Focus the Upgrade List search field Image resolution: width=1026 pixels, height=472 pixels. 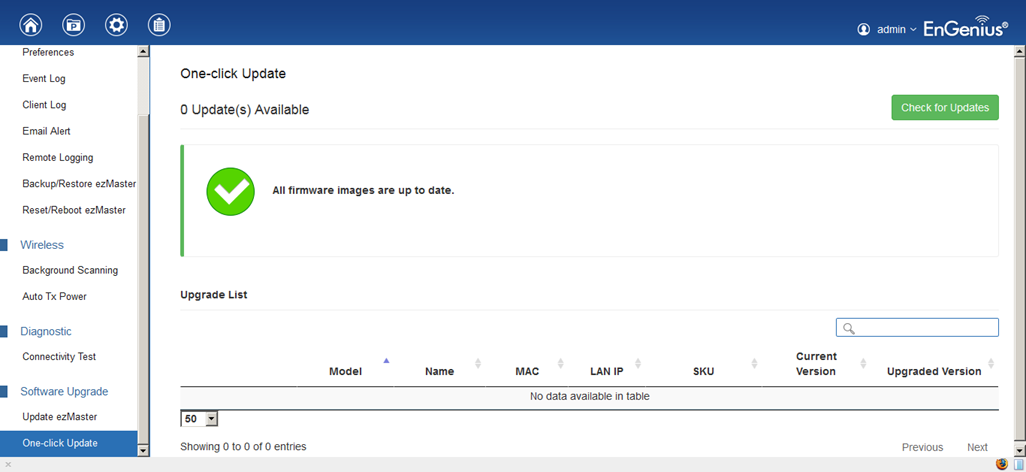click(x=917, y=327)
